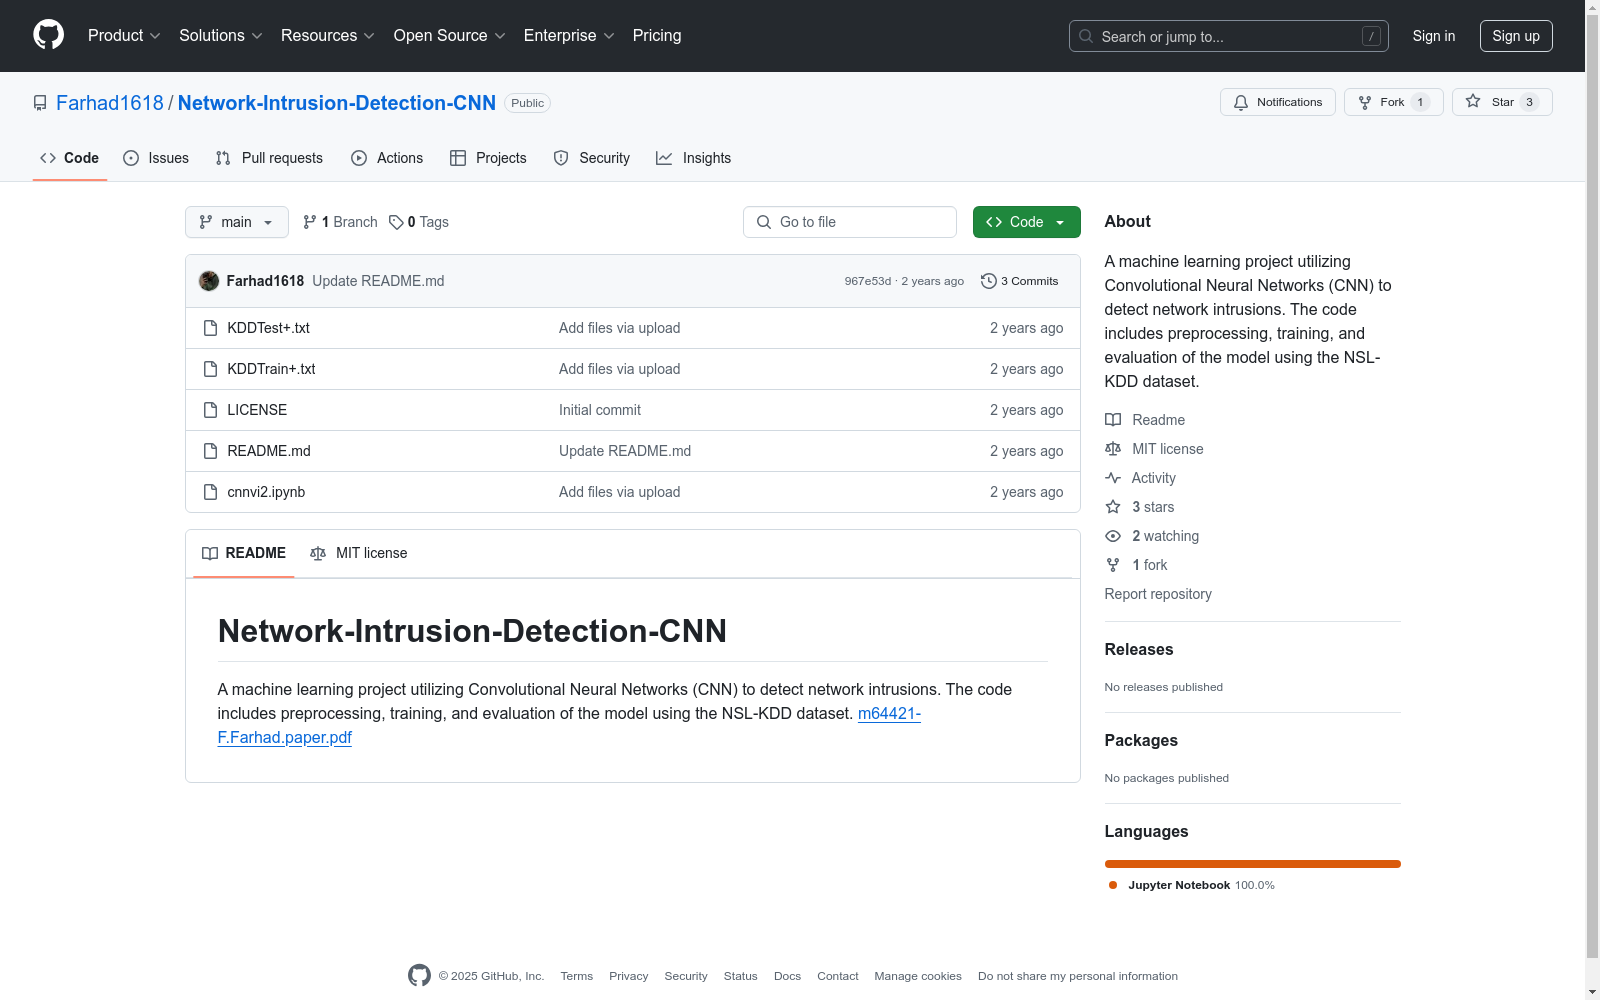
Task: Click the search magnifier icon in header
Action: pyautogui.click(x=1086, y=36)
